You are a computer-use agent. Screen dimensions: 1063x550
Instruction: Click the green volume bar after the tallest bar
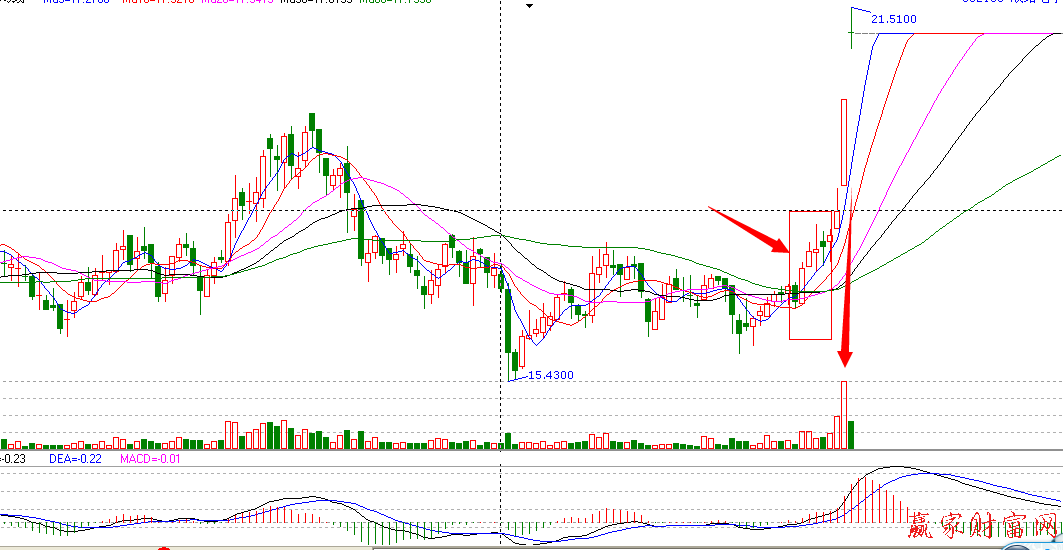click(851, 435)
